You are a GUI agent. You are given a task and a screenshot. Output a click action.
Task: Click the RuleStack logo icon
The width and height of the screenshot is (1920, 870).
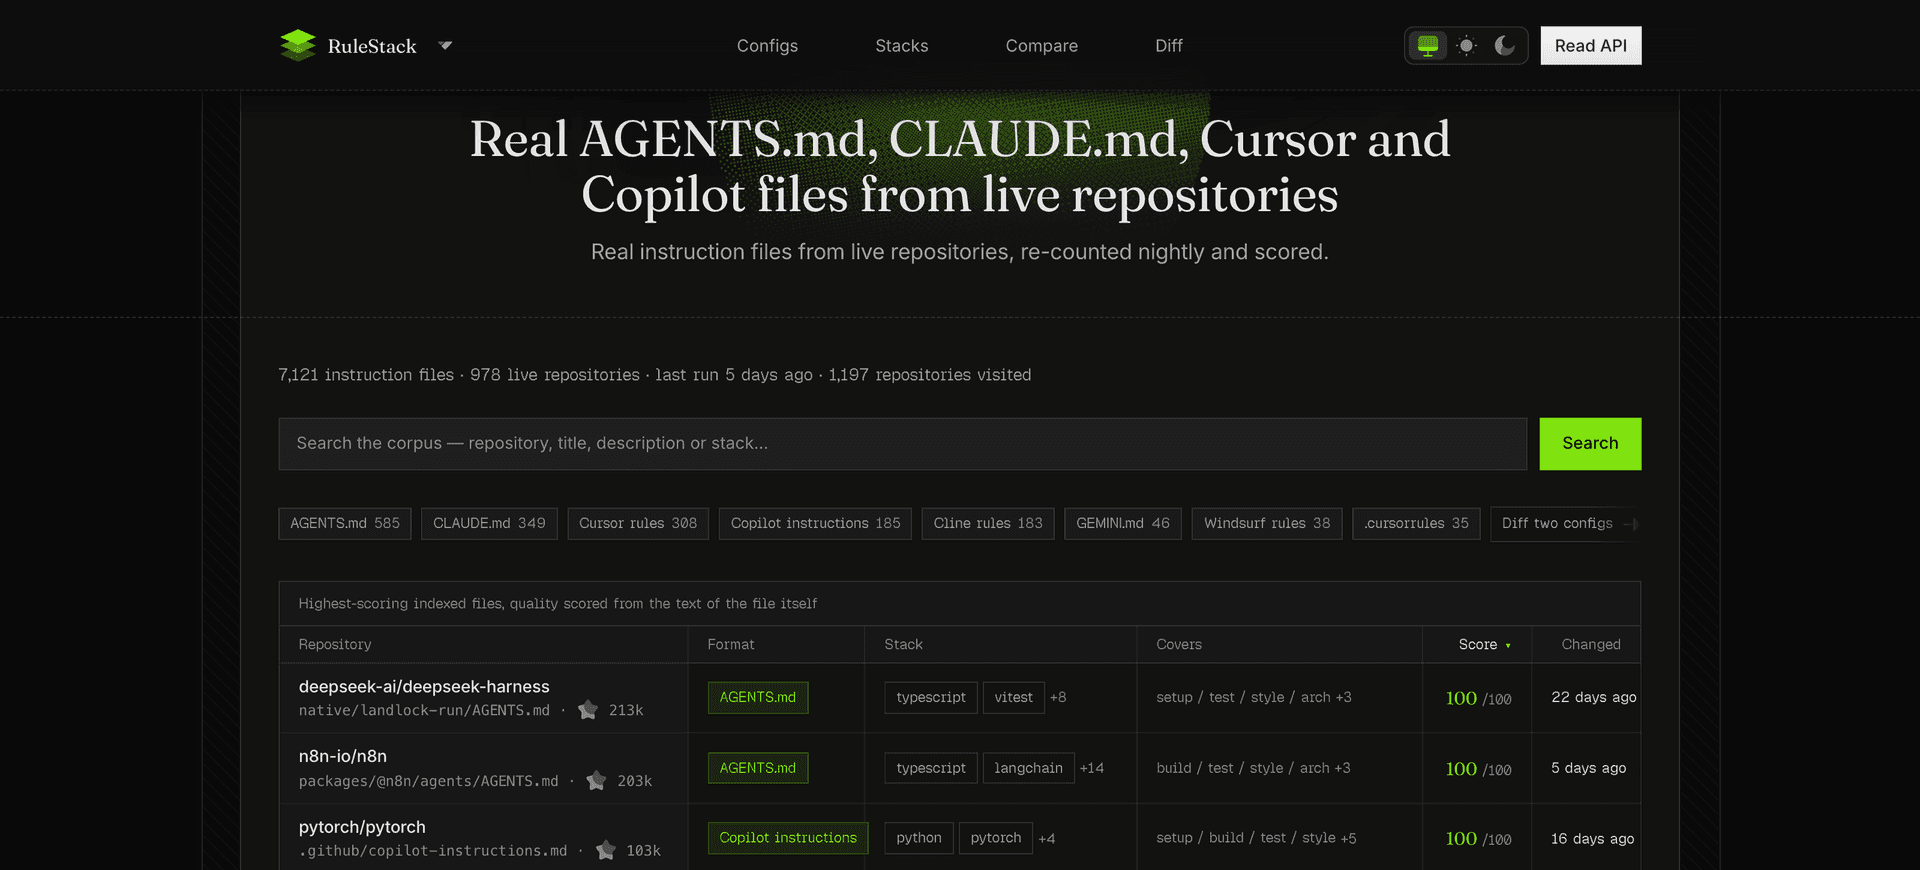[x=298, y=45]
